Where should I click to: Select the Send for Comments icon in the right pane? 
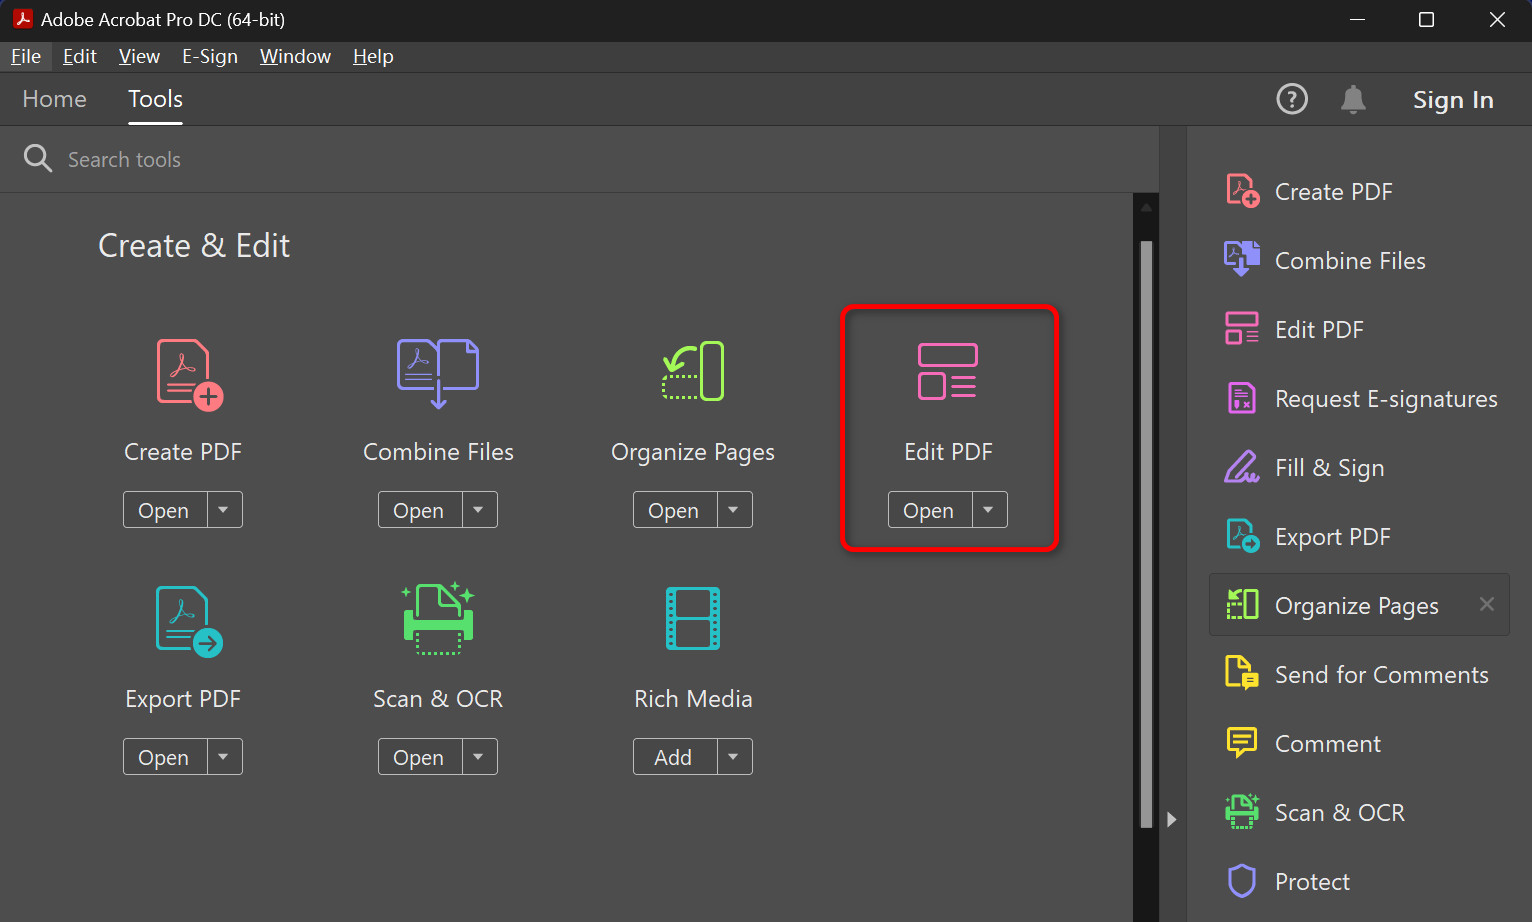tap(1242, 673)
